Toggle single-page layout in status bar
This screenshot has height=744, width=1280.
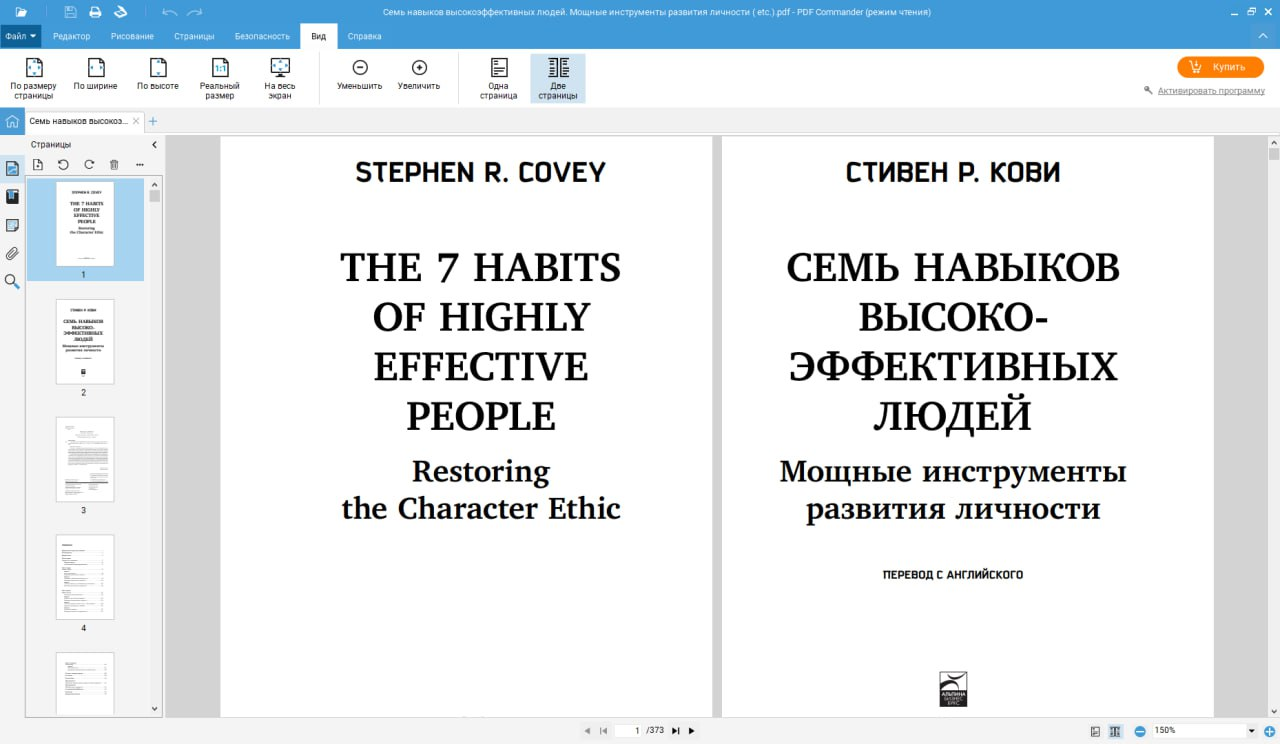click(x=1096, y=731)
